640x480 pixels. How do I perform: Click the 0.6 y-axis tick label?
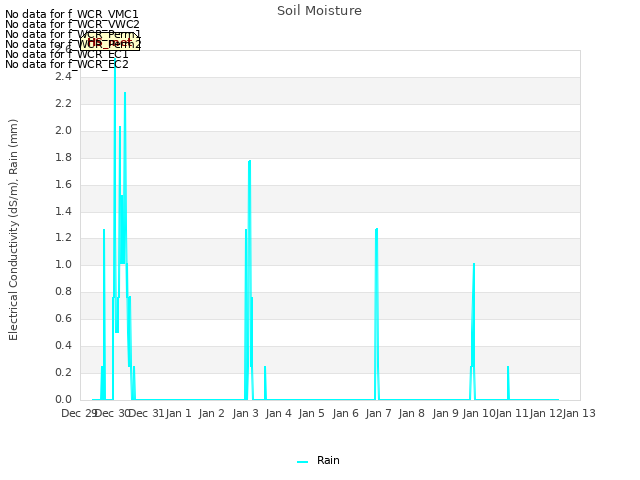pyautogui.click(x=63, y=318)
